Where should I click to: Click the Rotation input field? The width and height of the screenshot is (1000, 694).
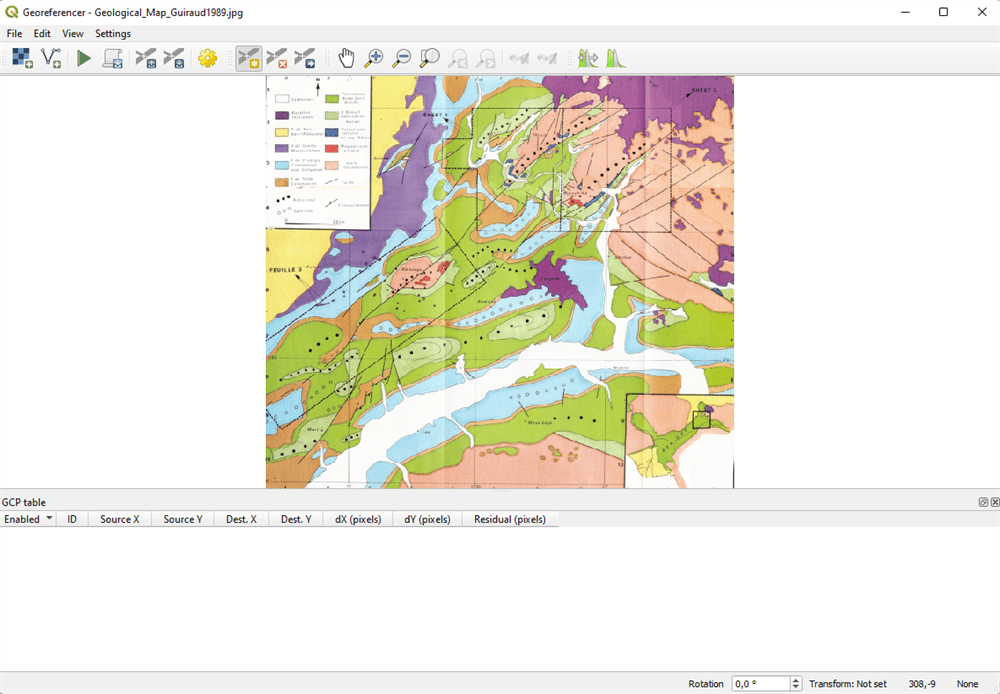click(x=760, y=684)
